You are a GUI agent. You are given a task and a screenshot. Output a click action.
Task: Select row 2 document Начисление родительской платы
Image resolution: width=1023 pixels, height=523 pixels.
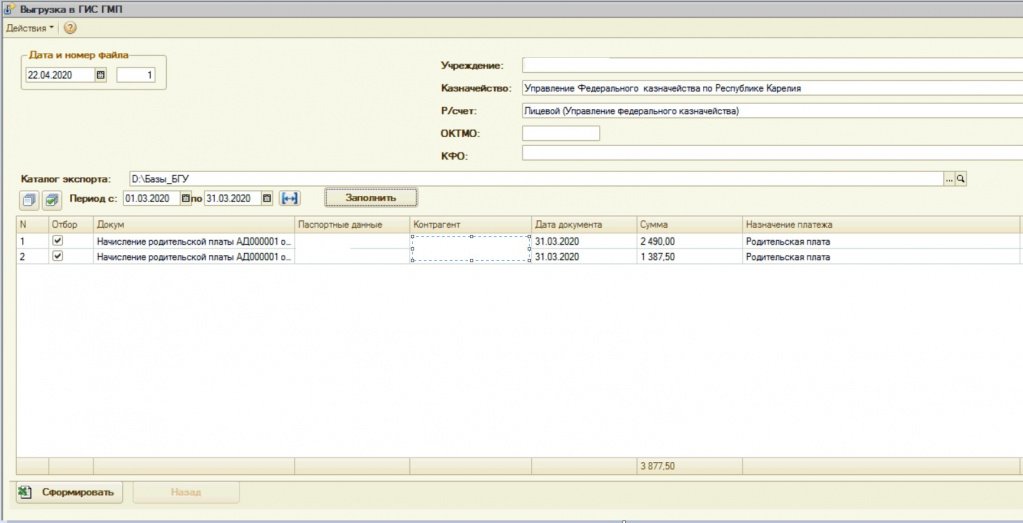tap(194, 257)
